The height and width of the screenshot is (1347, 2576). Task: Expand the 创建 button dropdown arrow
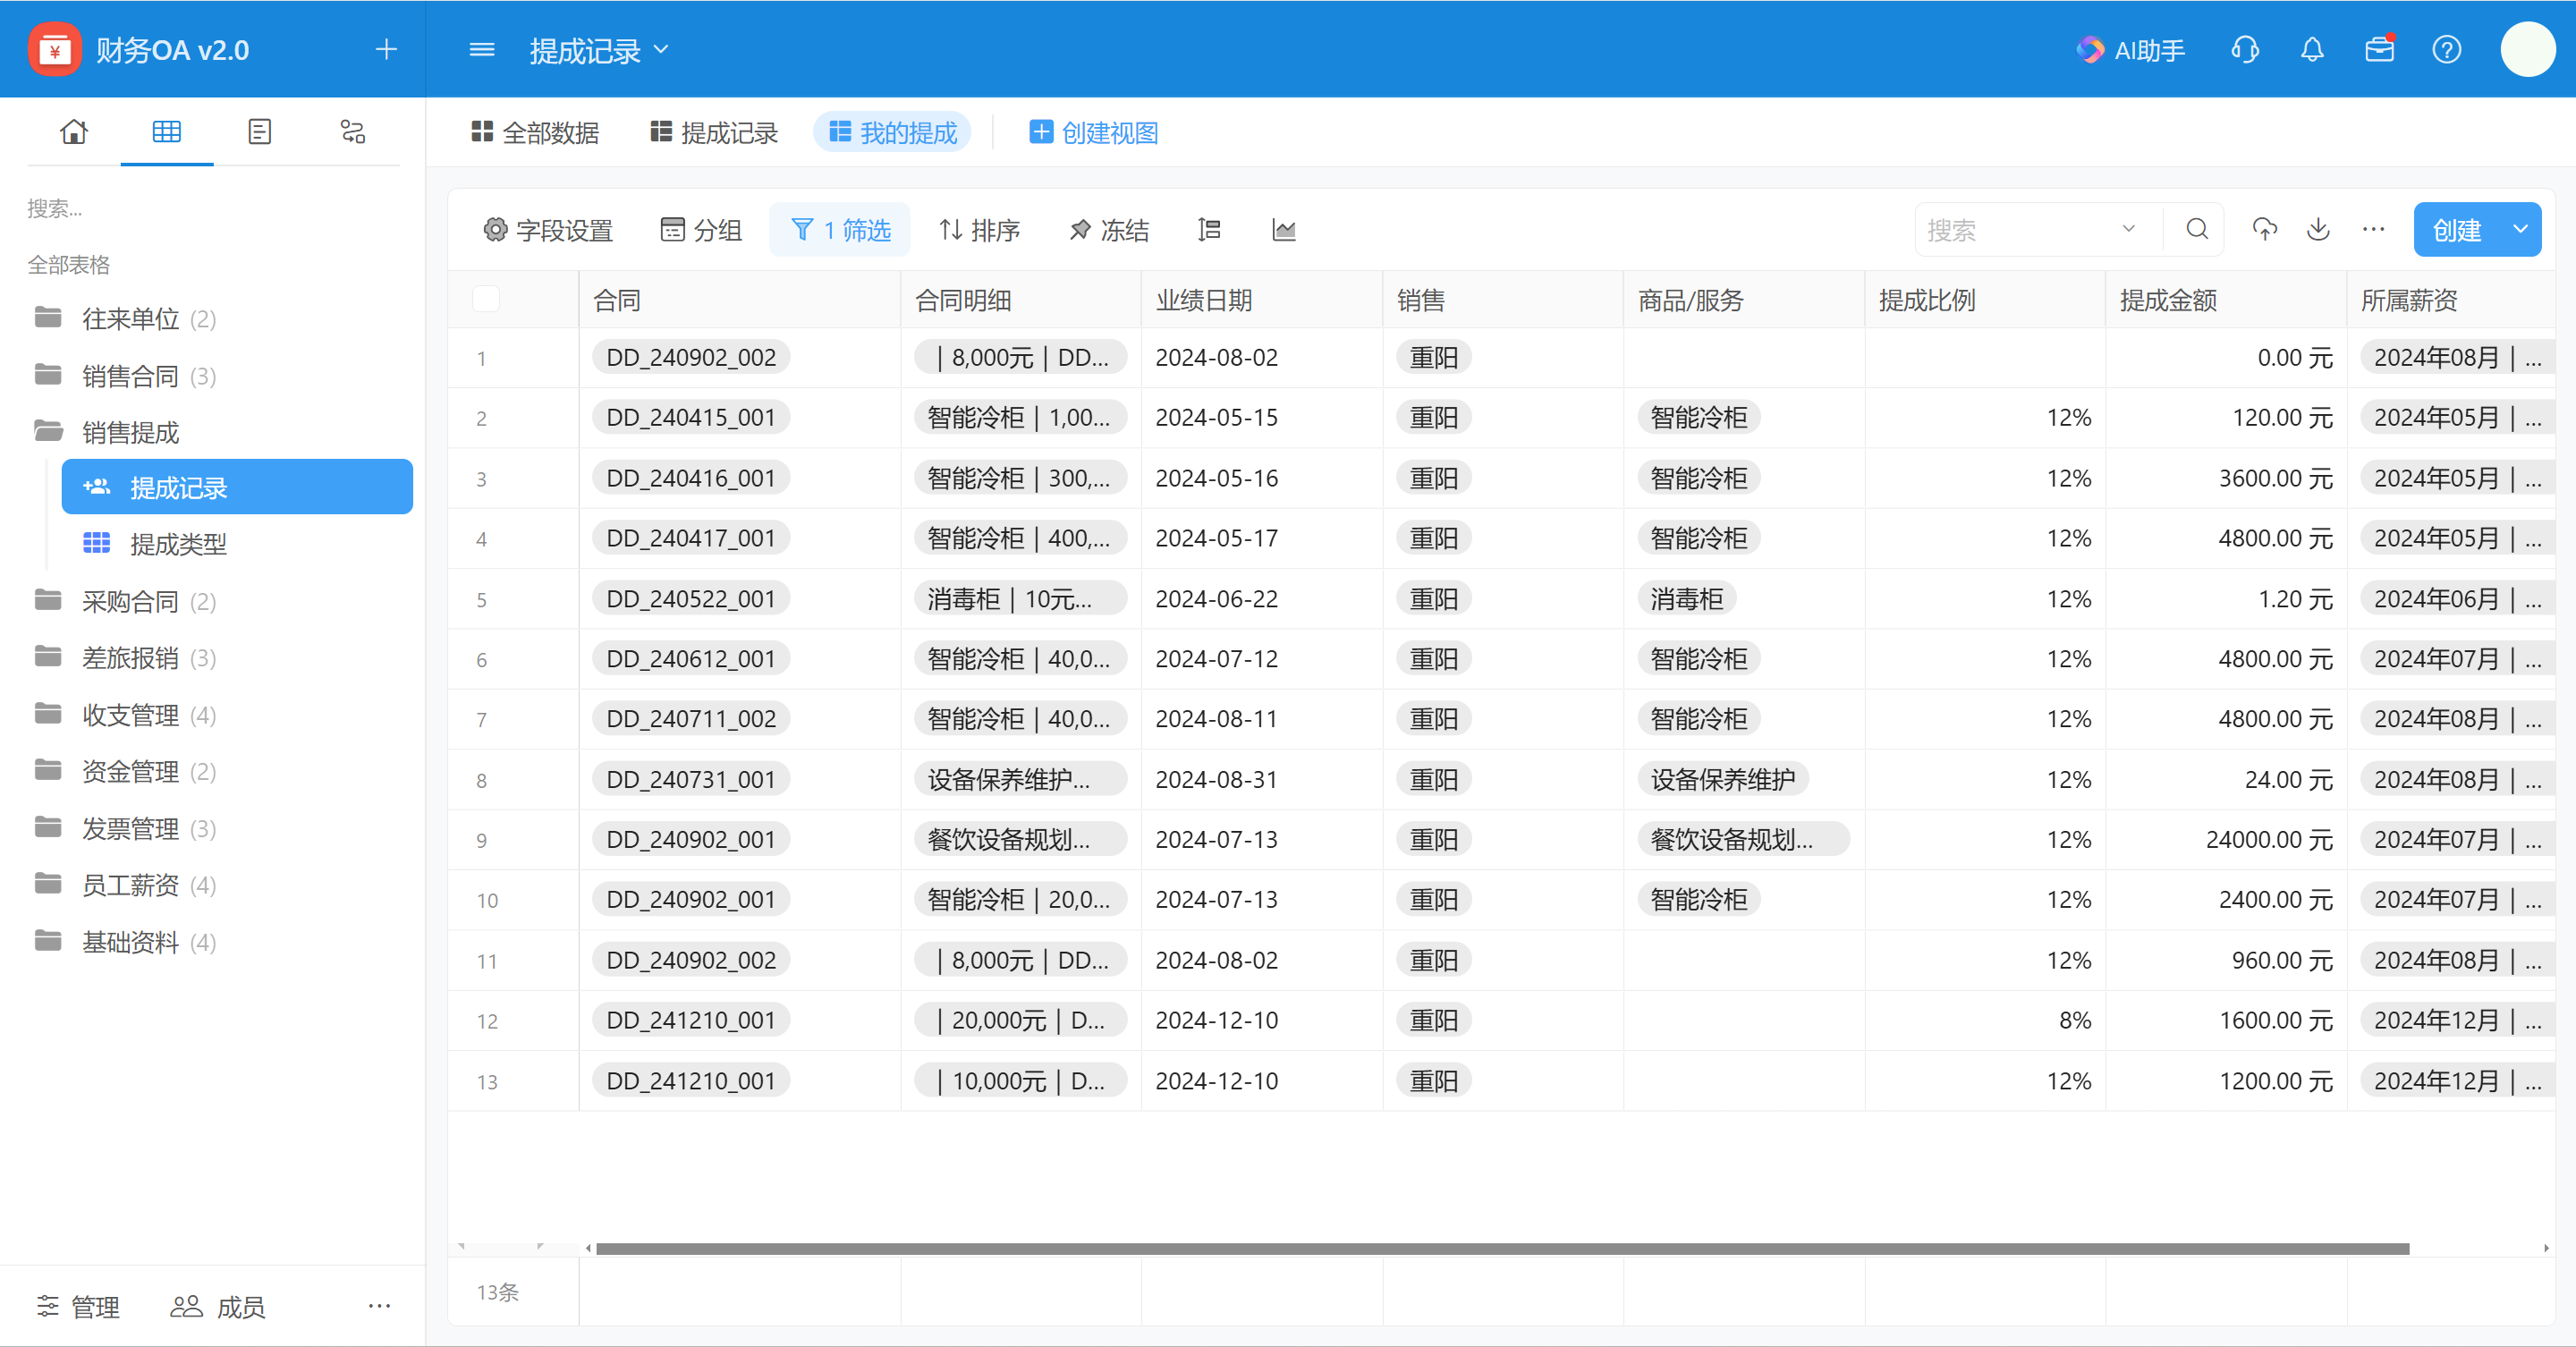pos(2520,229)
